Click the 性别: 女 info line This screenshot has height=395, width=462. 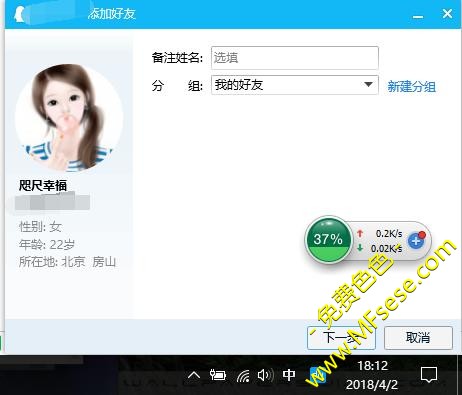click(40, 227)
